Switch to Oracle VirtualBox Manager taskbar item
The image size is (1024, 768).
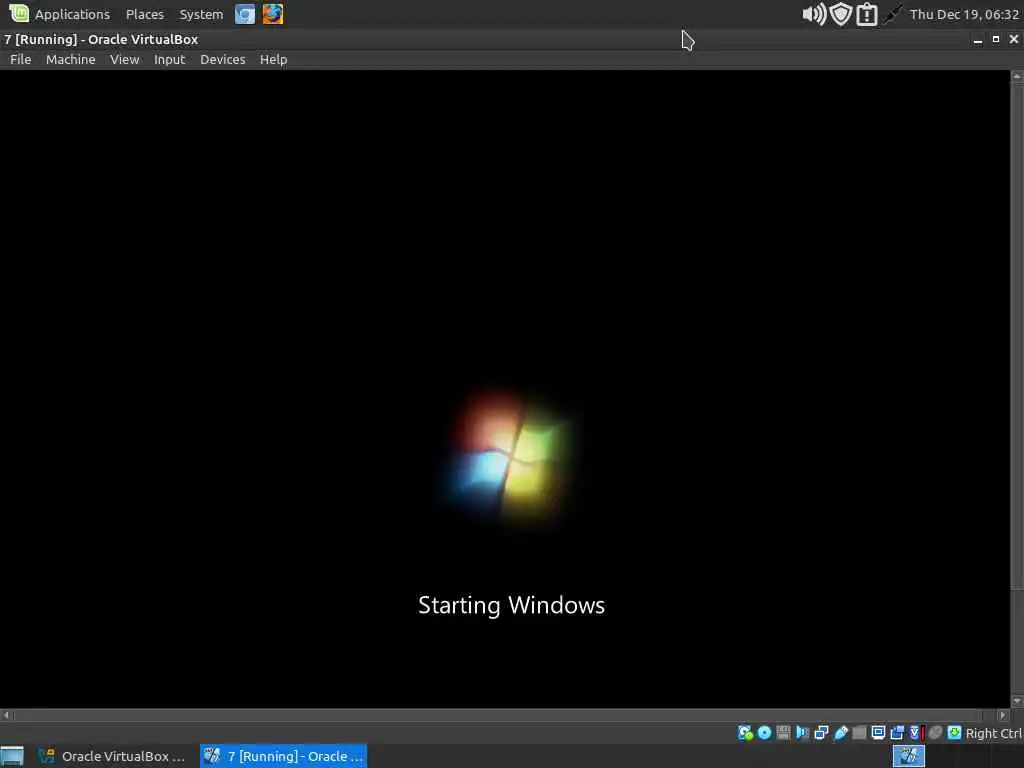point(112,756)
